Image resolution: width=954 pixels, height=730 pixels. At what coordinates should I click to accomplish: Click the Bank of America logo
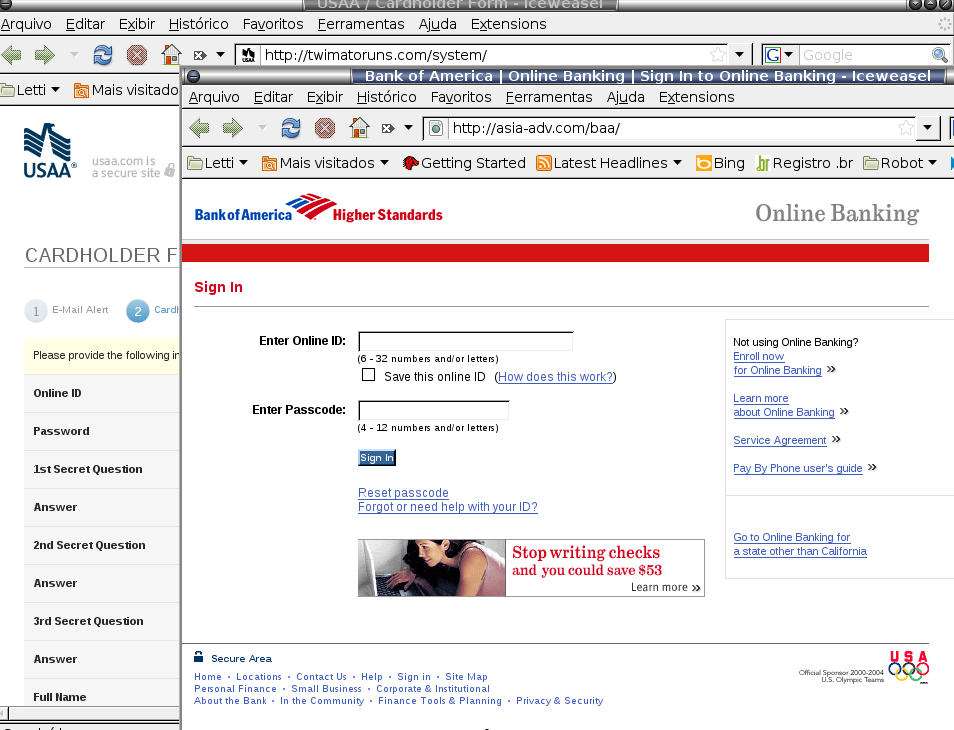point(318,209)
